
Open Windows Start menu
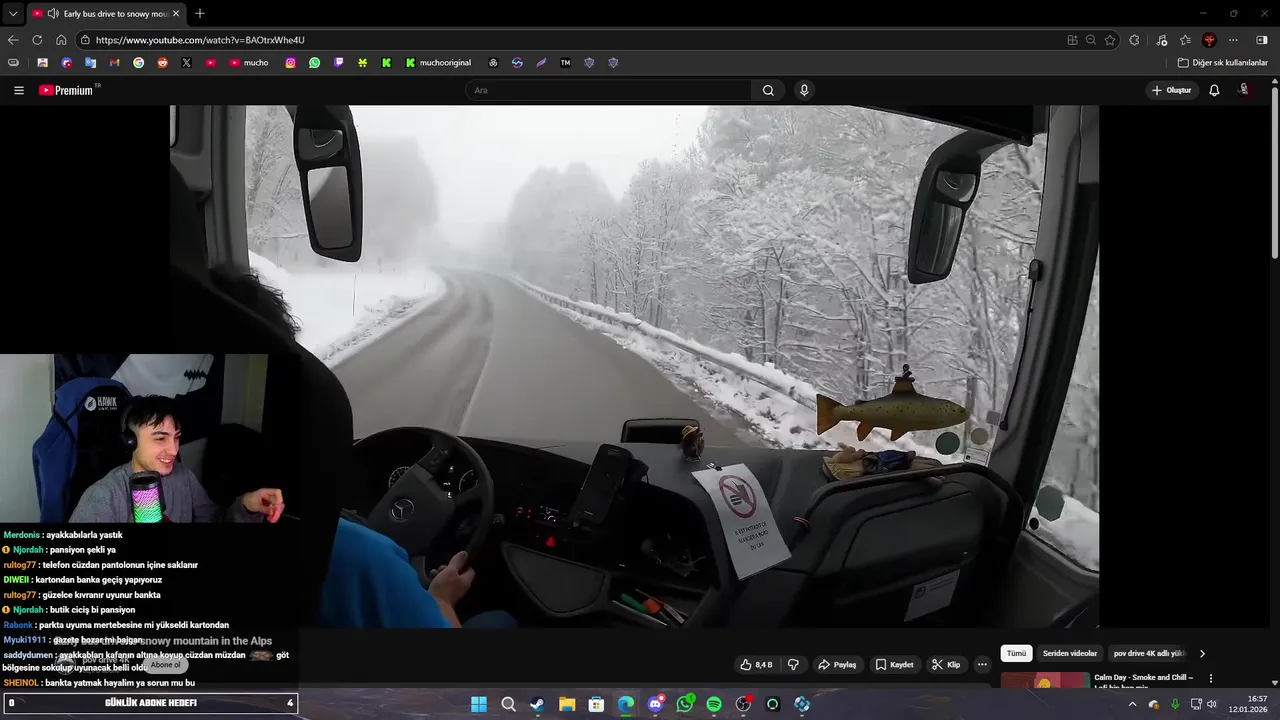coord(479,704)
